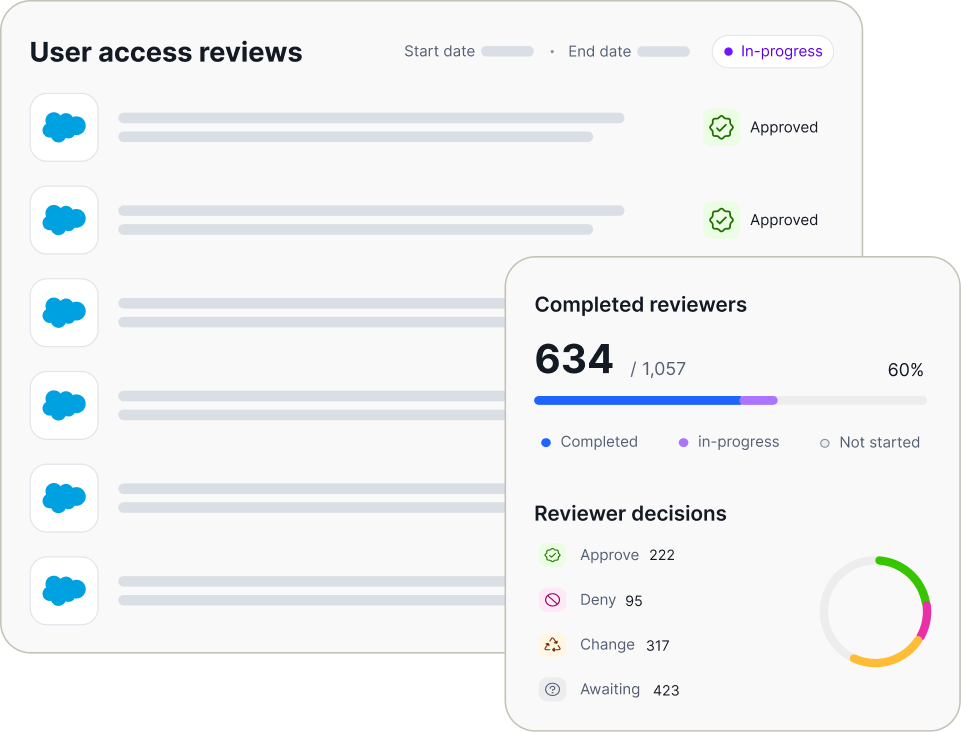Click the Salesforce icon in the fifth review row
961x732 pixels.
coord(64,498)
